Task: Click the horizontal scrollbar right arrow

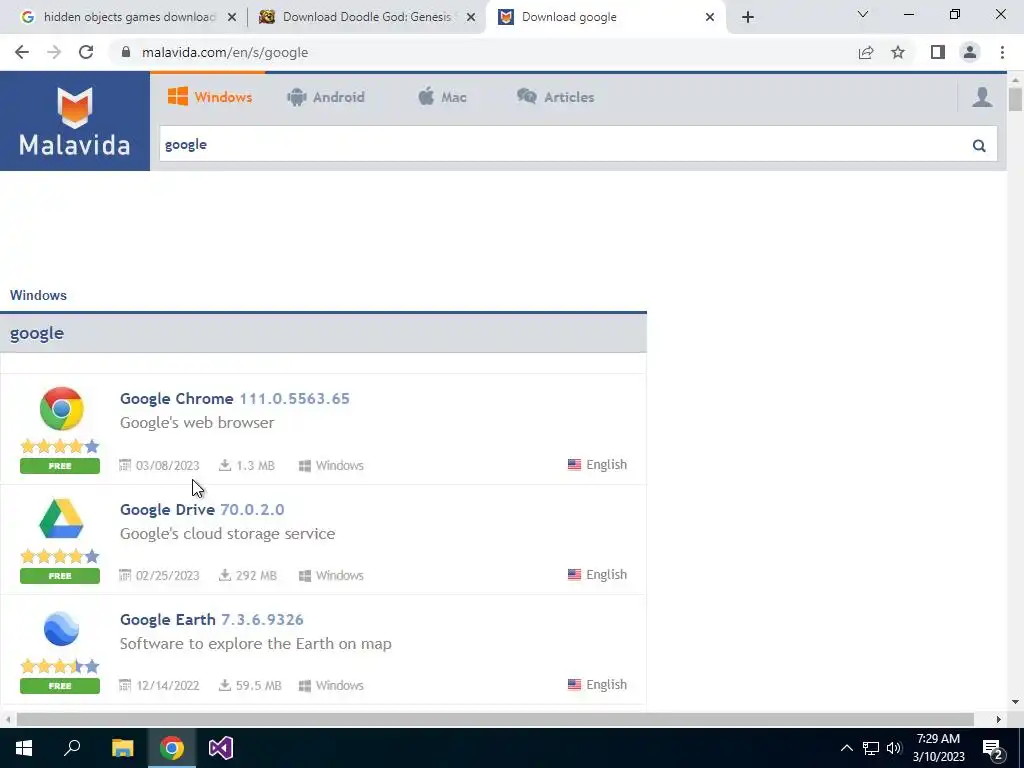Action: click(999, 719)
